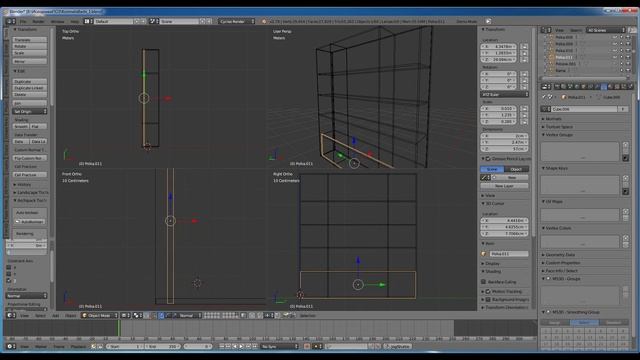Open the Help menu
The height and width of the screenshot is (360, 640).
click(x=75, y=21)
